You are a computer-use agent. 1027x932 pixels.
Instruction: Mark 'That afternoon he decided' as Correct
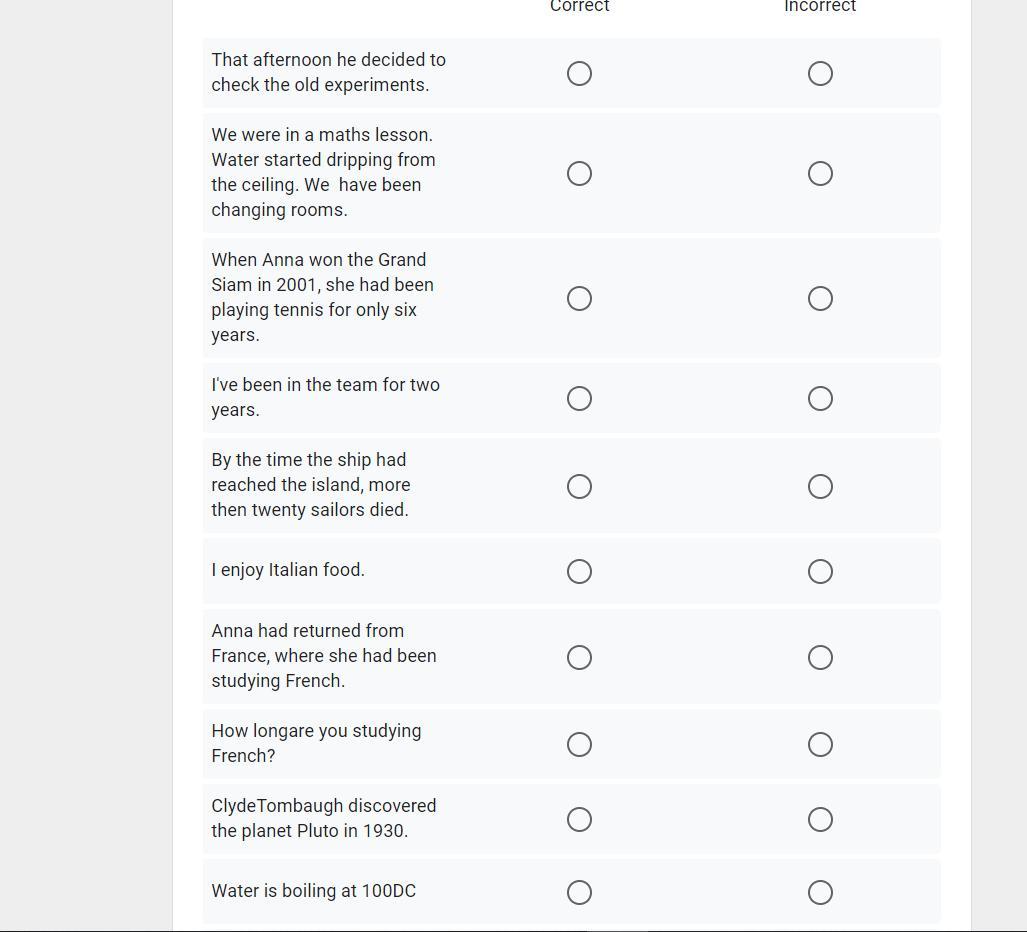click(579, 74)
